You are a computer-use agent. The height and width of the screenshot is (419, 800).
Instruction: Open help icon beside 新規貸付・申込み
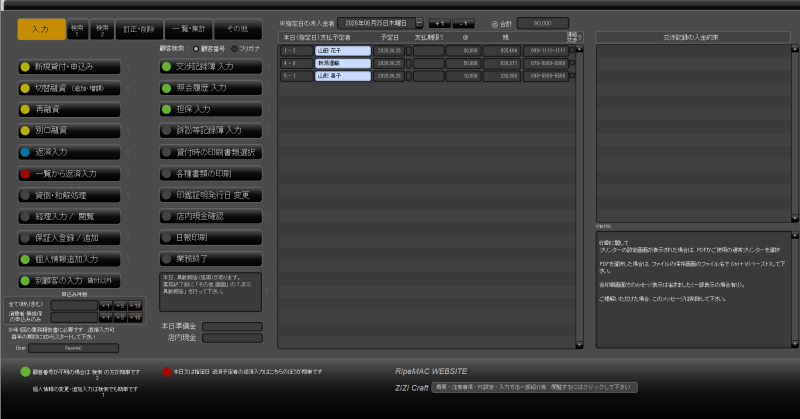(x=128, y=67)
